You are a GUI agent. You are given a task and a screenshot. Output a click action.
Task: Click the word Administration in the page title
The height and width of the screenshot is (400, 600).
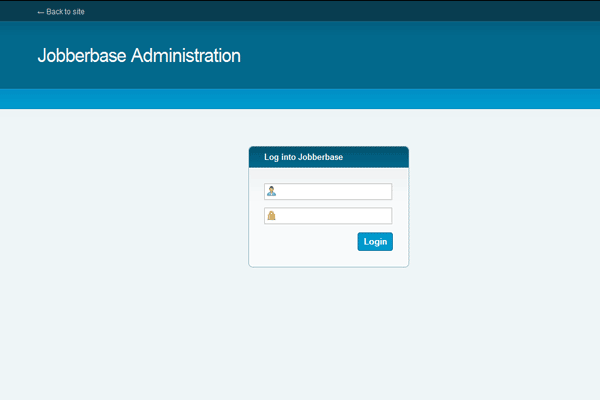pyautogui.click(x=186, y=56)
